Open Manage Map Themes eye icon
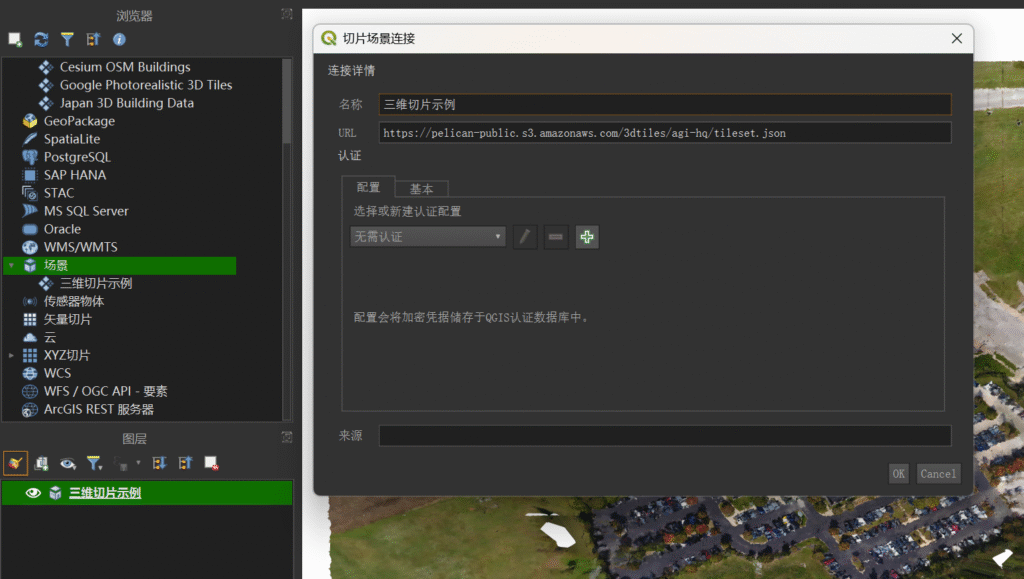This screenshot has width=1024, height=579. (67, 463)
